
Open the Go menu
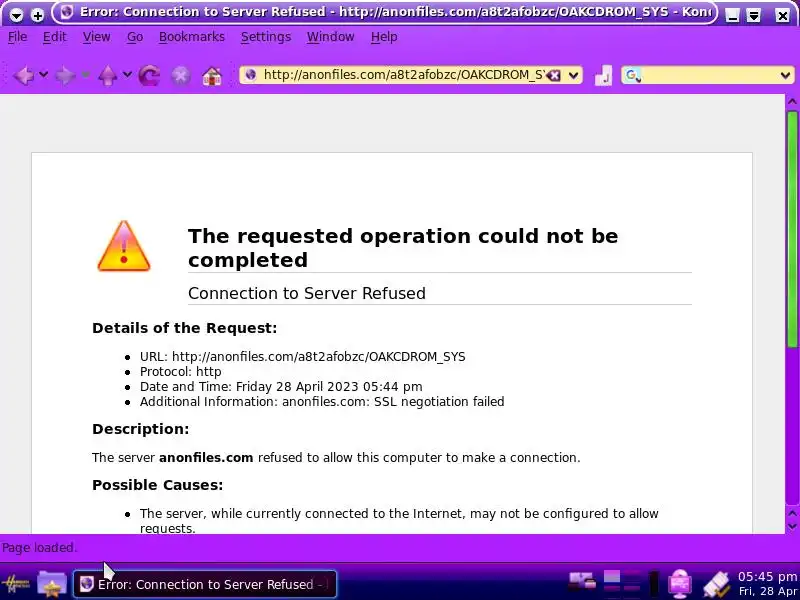click(135, 37)
